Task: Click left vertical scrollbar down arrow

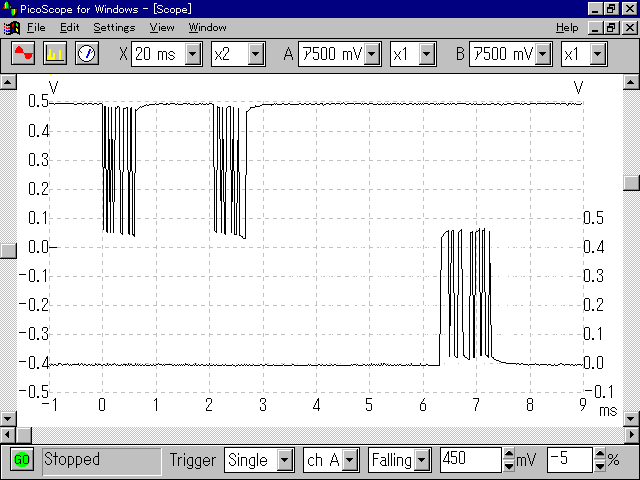Action: click(9, 419)
